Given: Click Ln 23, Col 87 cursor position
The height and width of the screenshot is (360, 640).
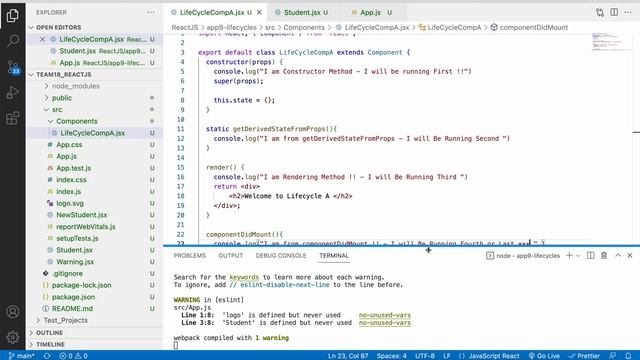Looking at the screenshot, I should [x=348, y=356].
